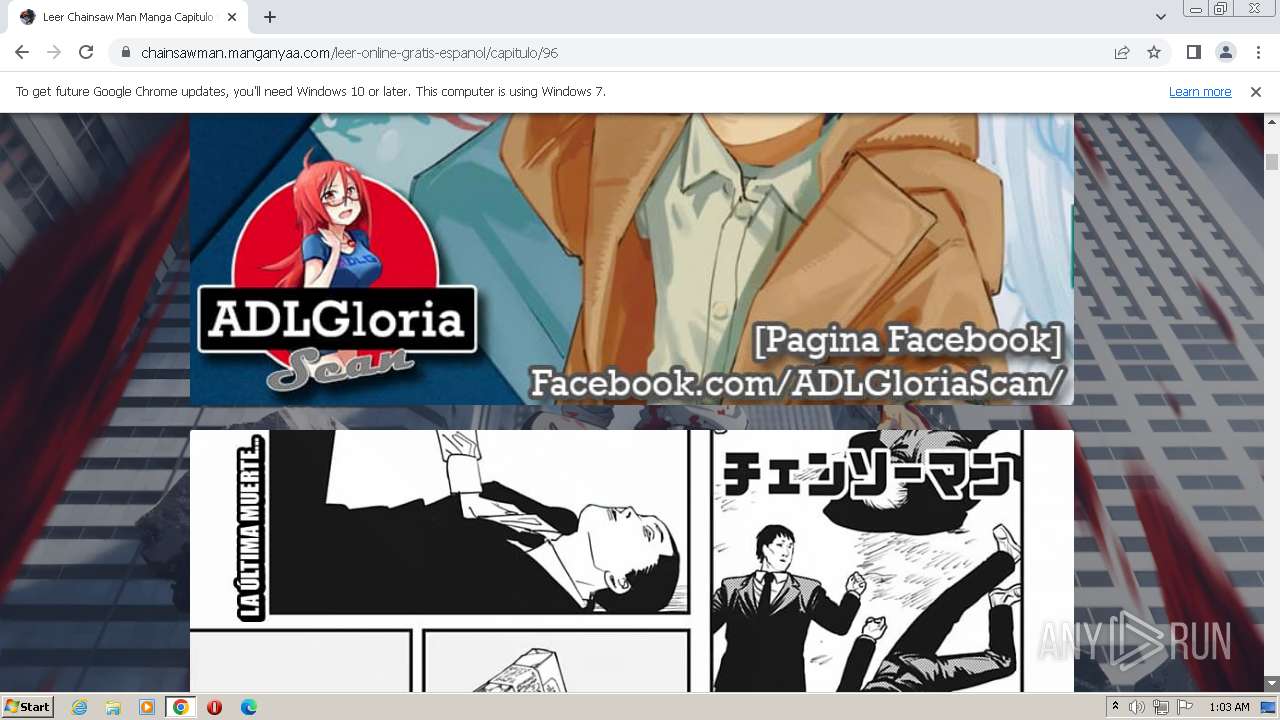The height and width of the screenshot is (720, 1280).
Task: Close the Chainsaw Man manga tab
Action: pyautogui.click(x=232, y=17)
